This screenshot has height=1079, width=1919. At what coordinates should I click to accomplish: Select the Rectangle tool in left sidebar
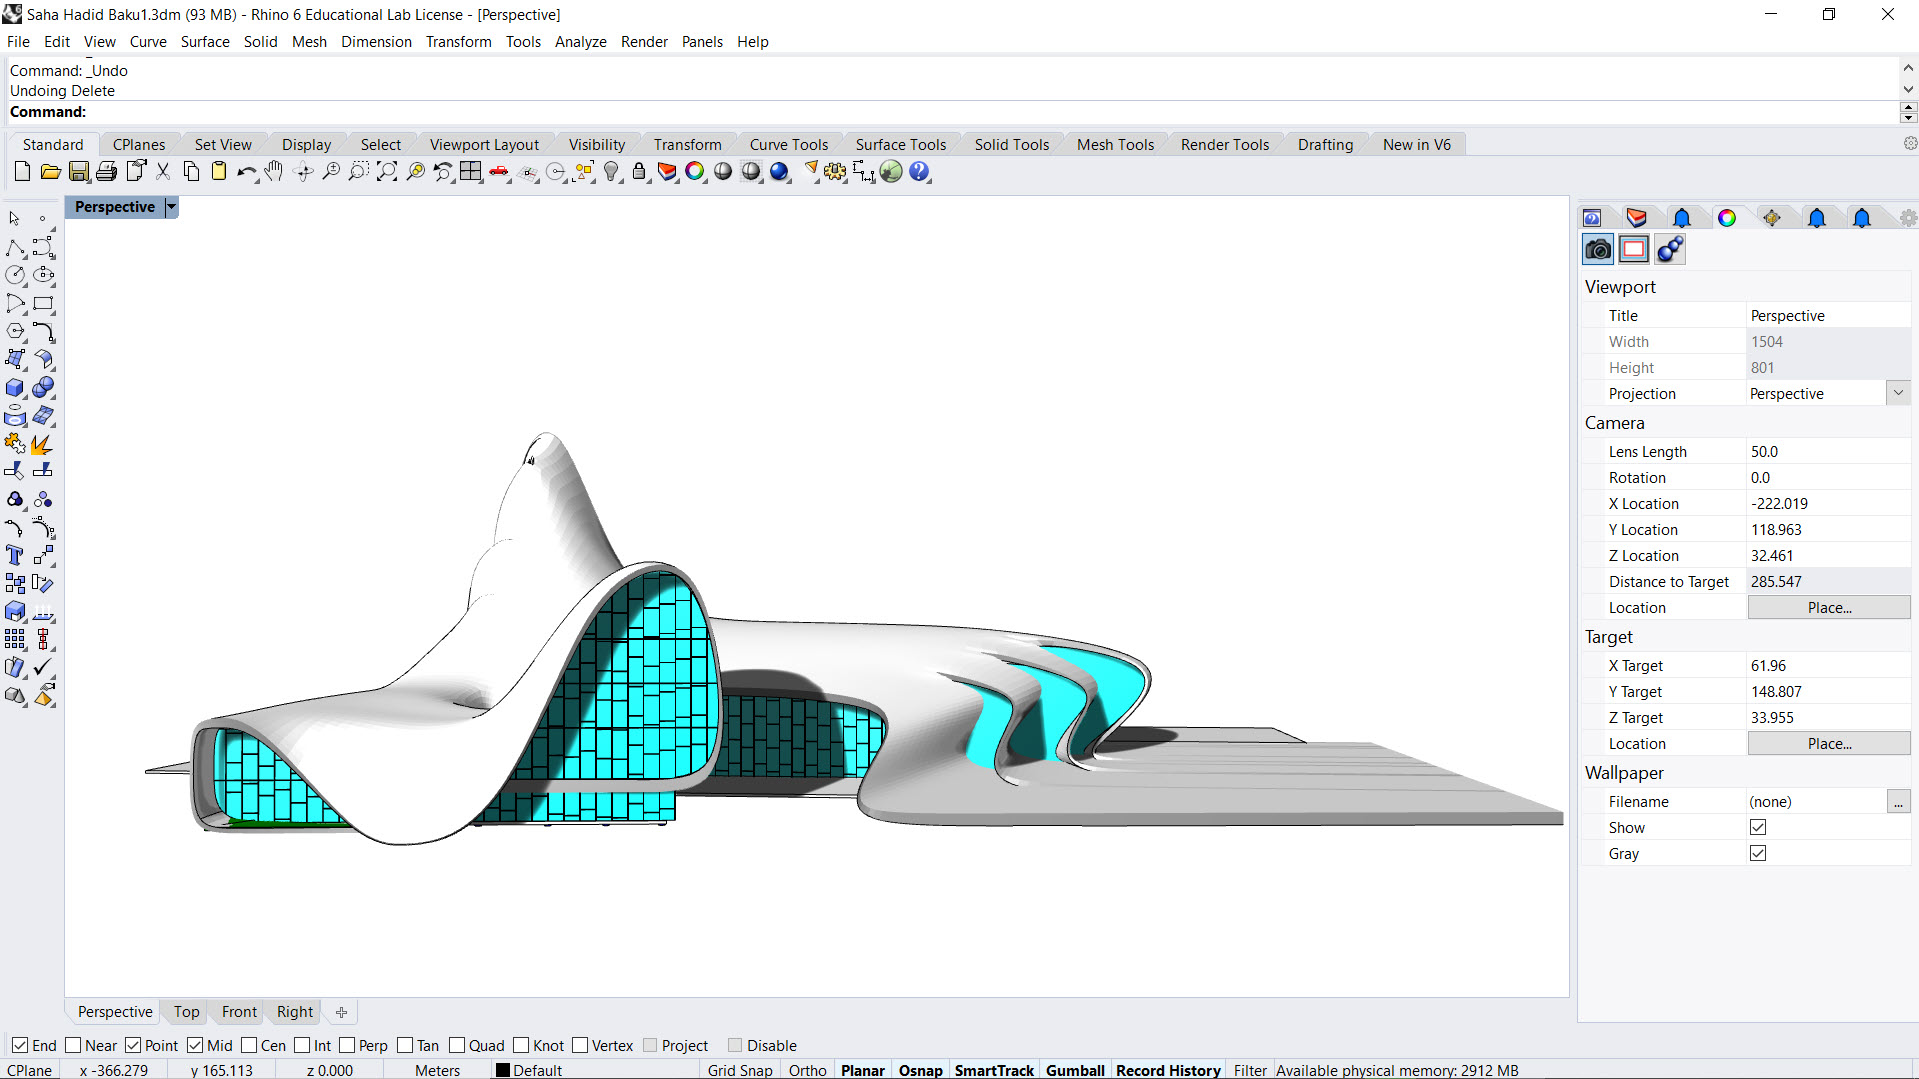click(43, 303)
